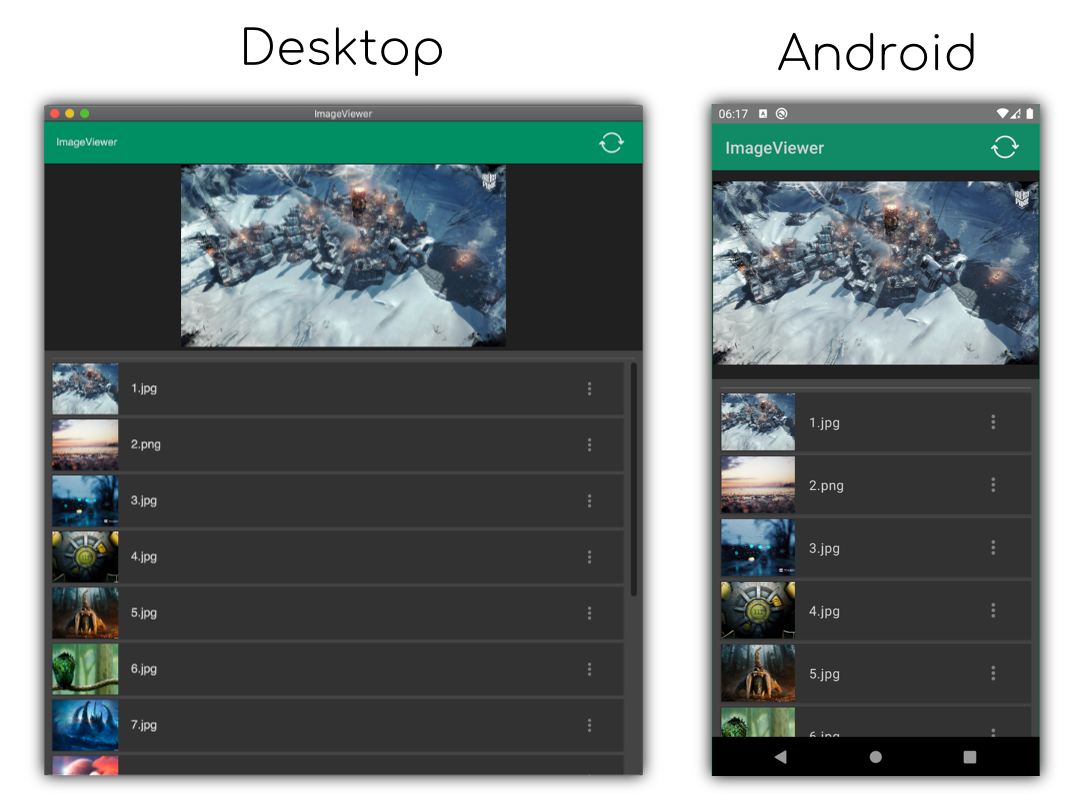
Task: Click the 7.jpg file name in desktop list
Action: (x=144, y=725)
